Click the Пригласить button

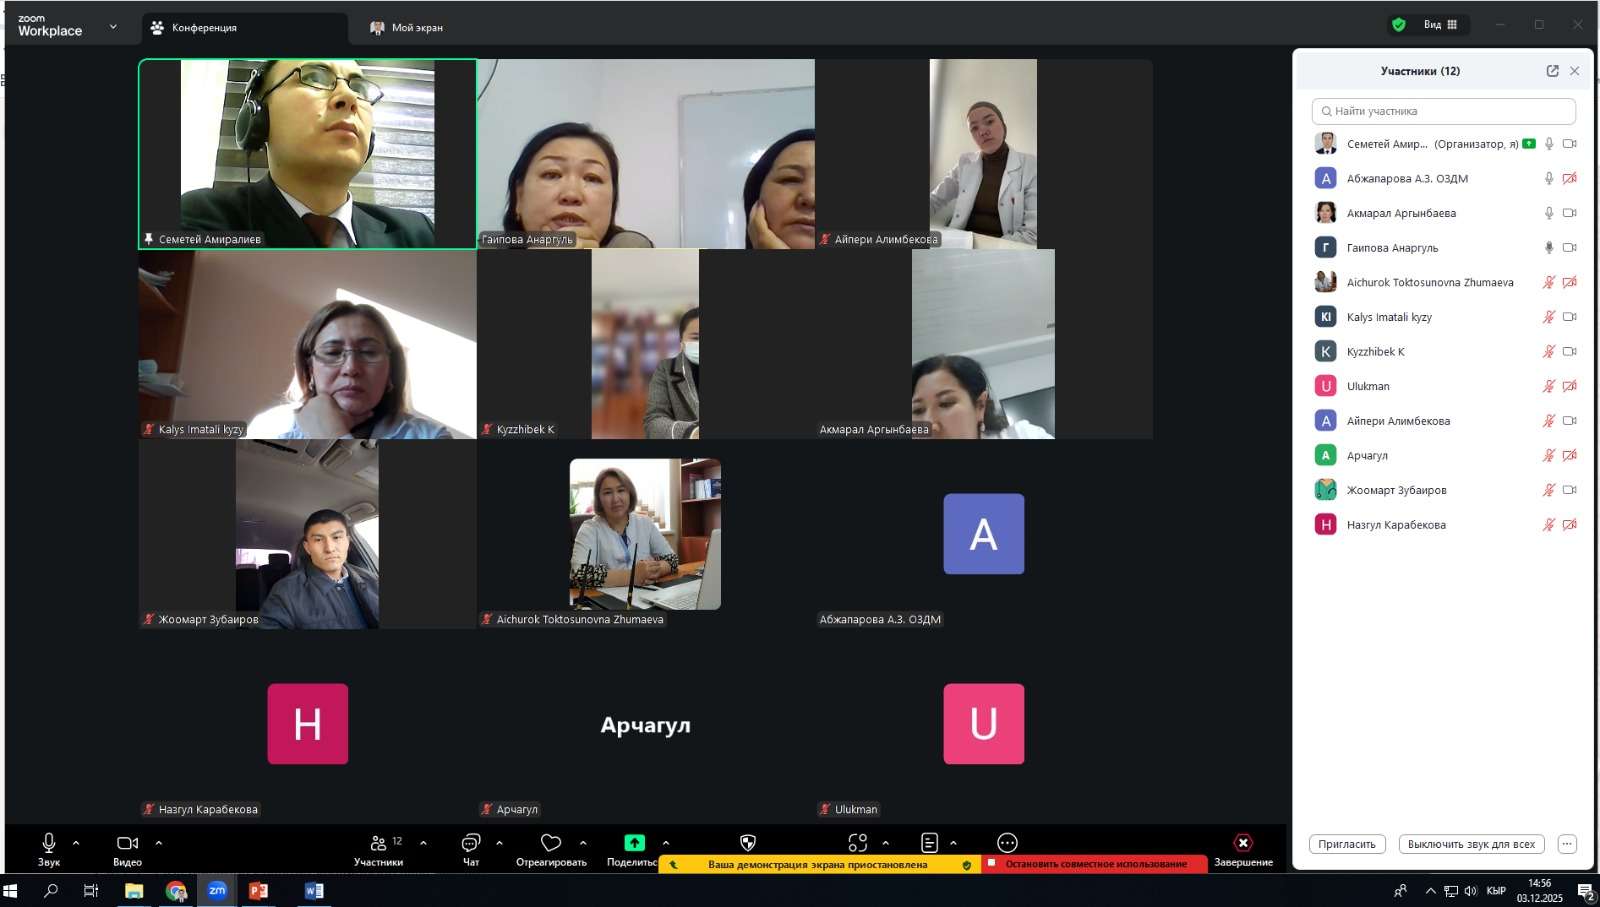pos(1347,844)
